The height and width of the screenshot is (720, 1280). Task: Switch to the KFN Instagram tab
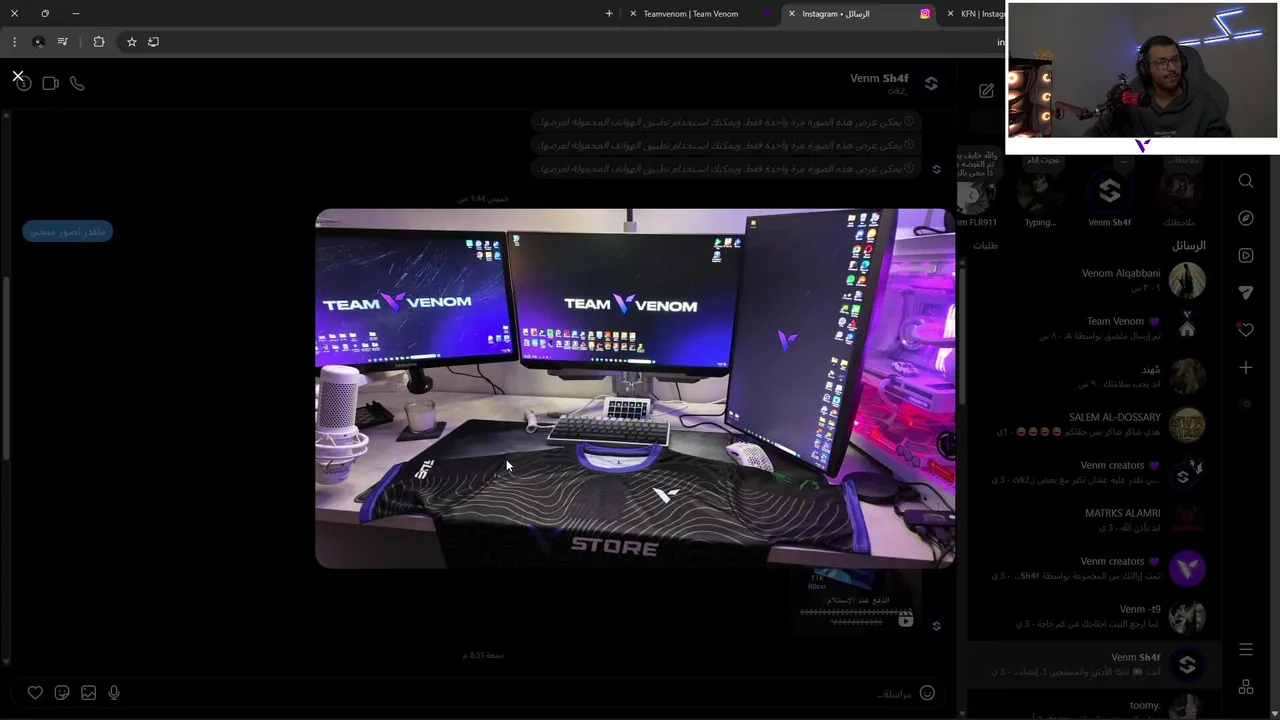pyautogui.click(x=975, y=14)
